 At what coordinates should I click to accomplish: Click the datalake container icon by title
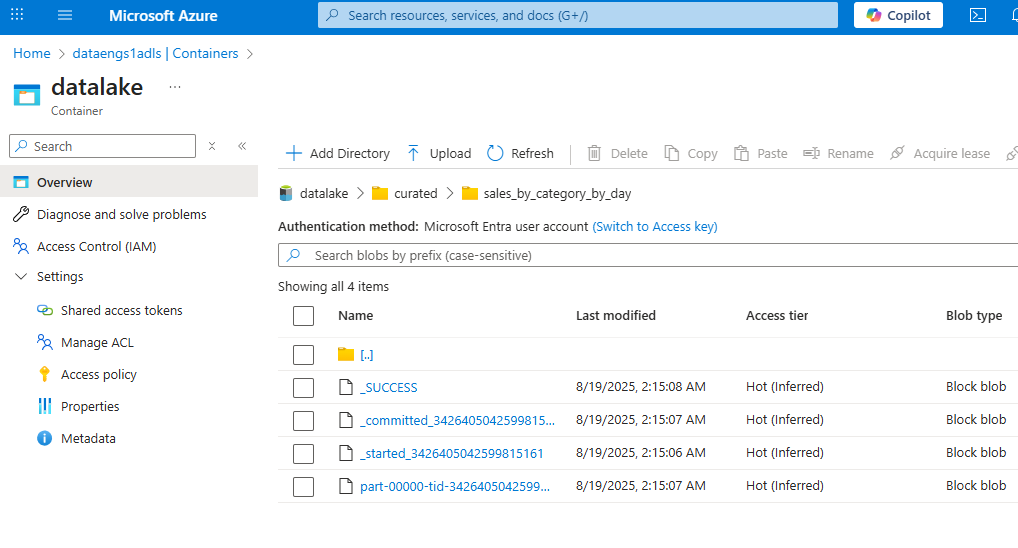tap(27, 95)
